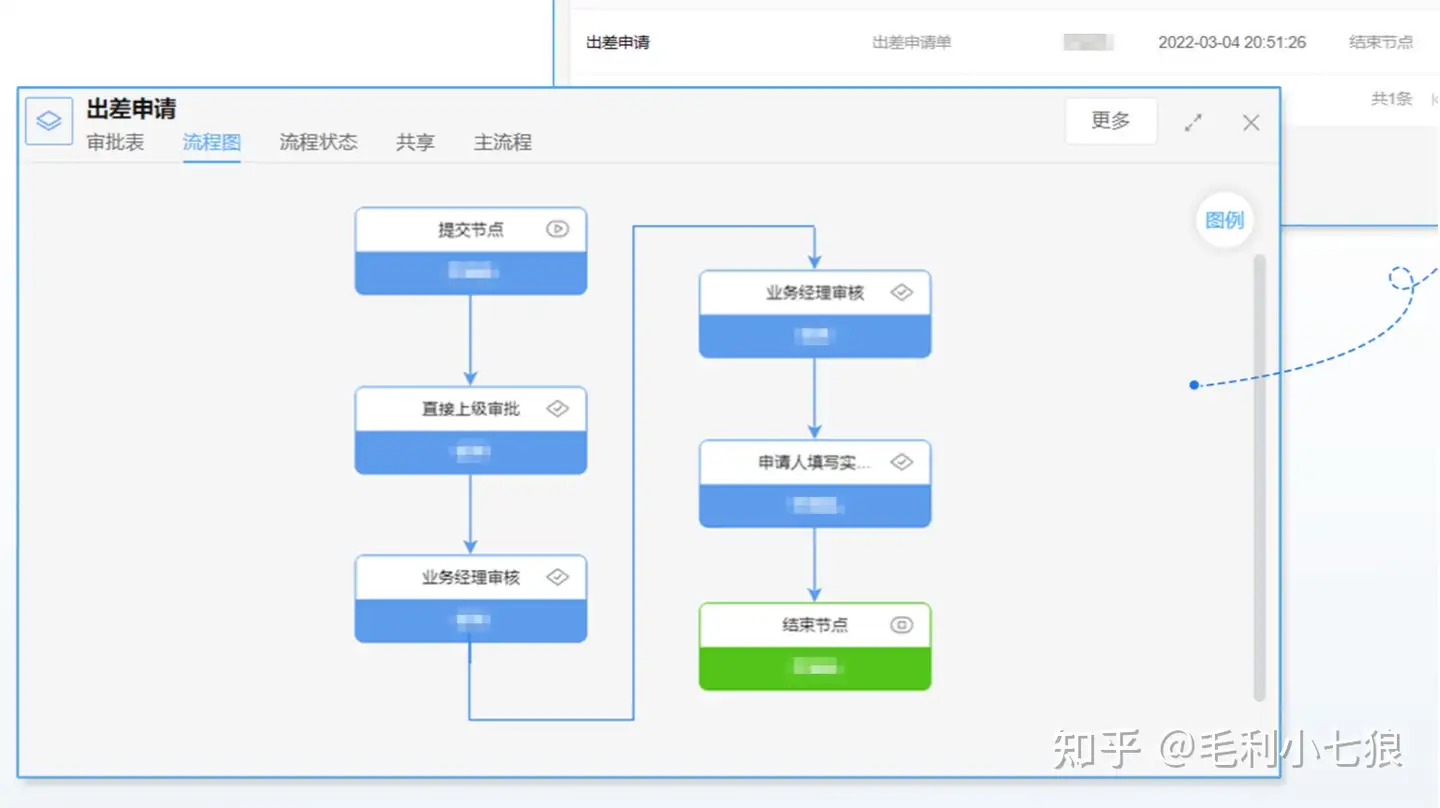1440x808 pixels.
Task: Click the icon on 业务经理审核 node below 直接上级审批
Action: [x=557, y=577]
